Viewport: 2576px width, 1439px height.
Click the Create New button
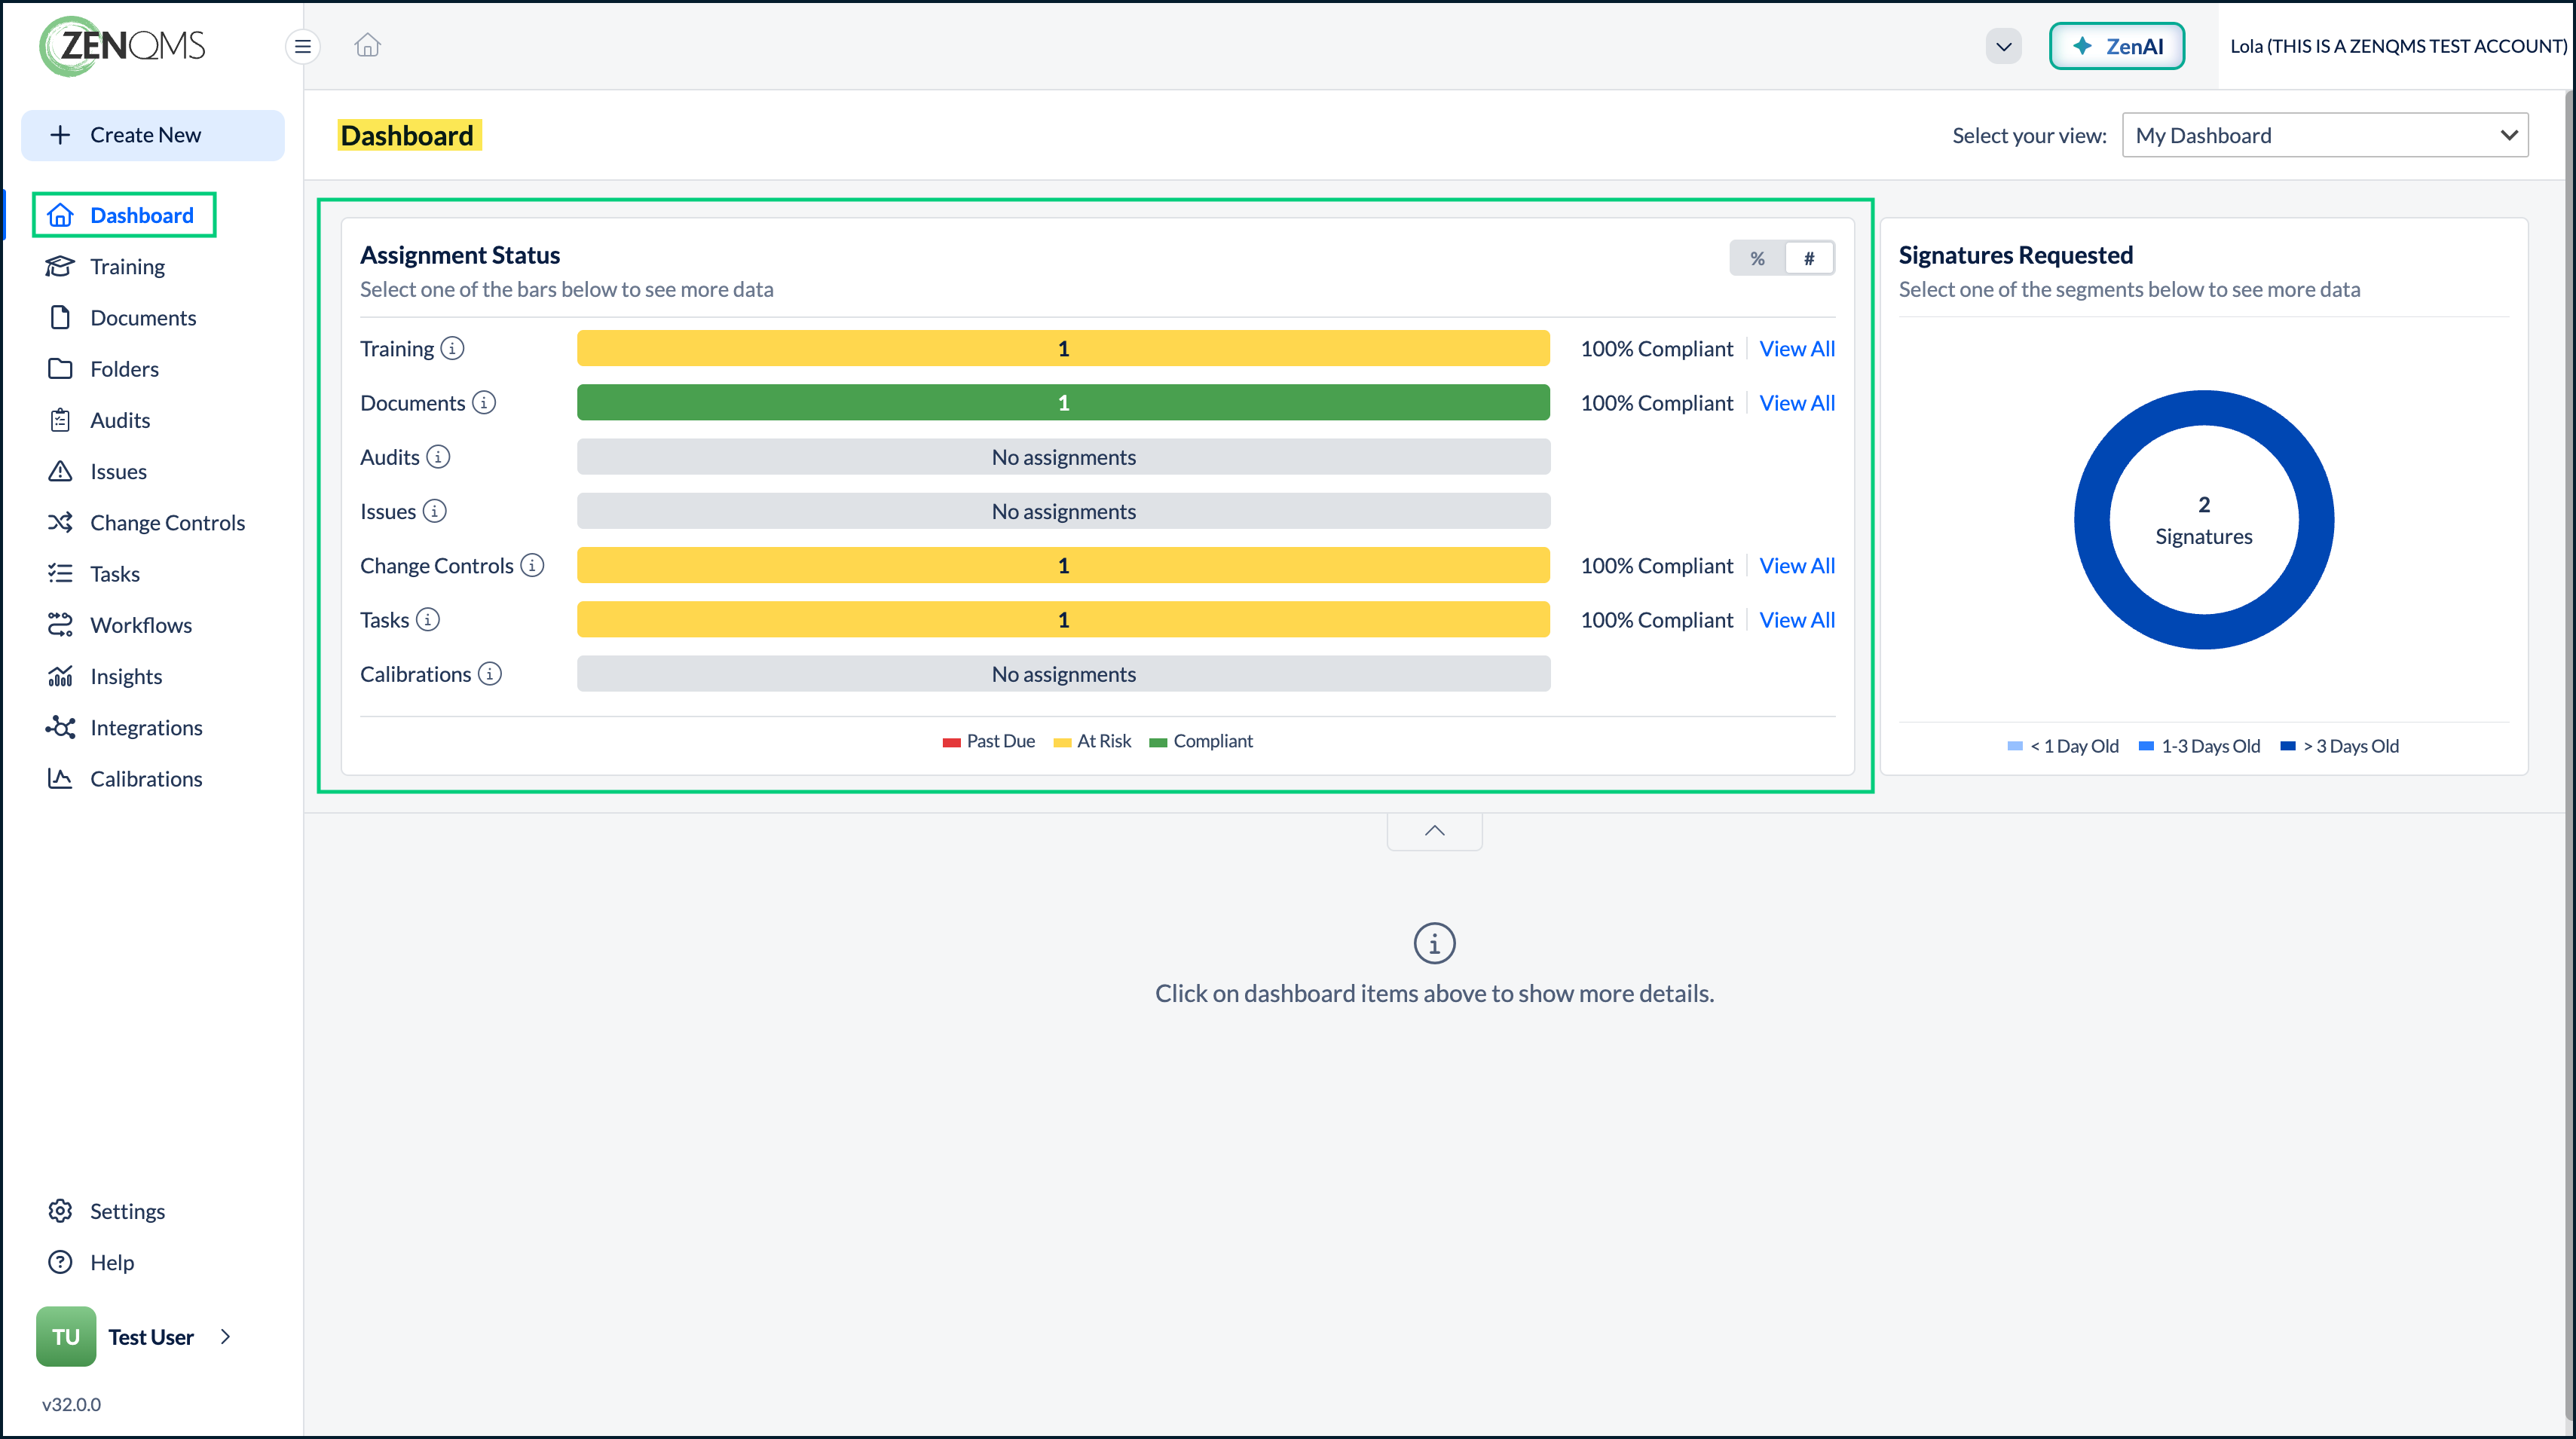(x=153, y=135)
